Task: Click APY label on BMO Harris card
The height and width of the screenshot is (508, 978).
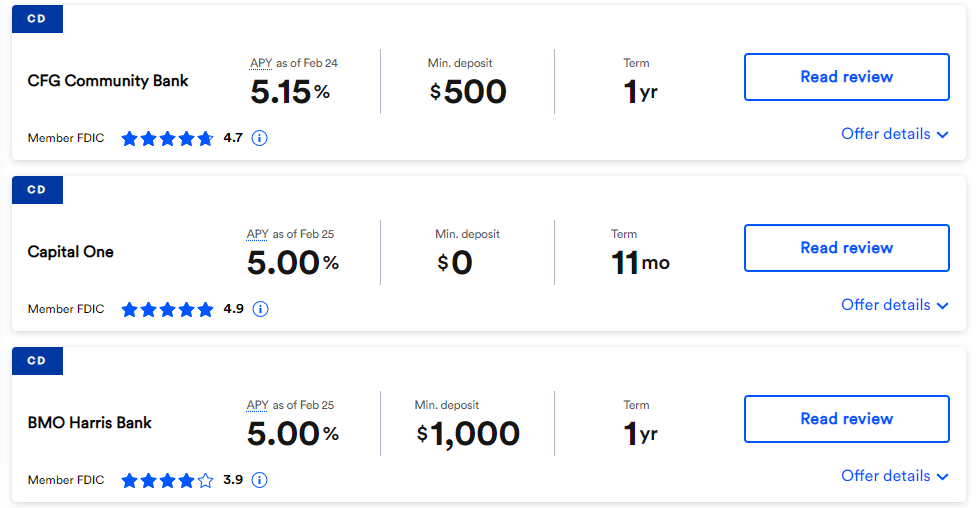Action: tap(257, 405)
